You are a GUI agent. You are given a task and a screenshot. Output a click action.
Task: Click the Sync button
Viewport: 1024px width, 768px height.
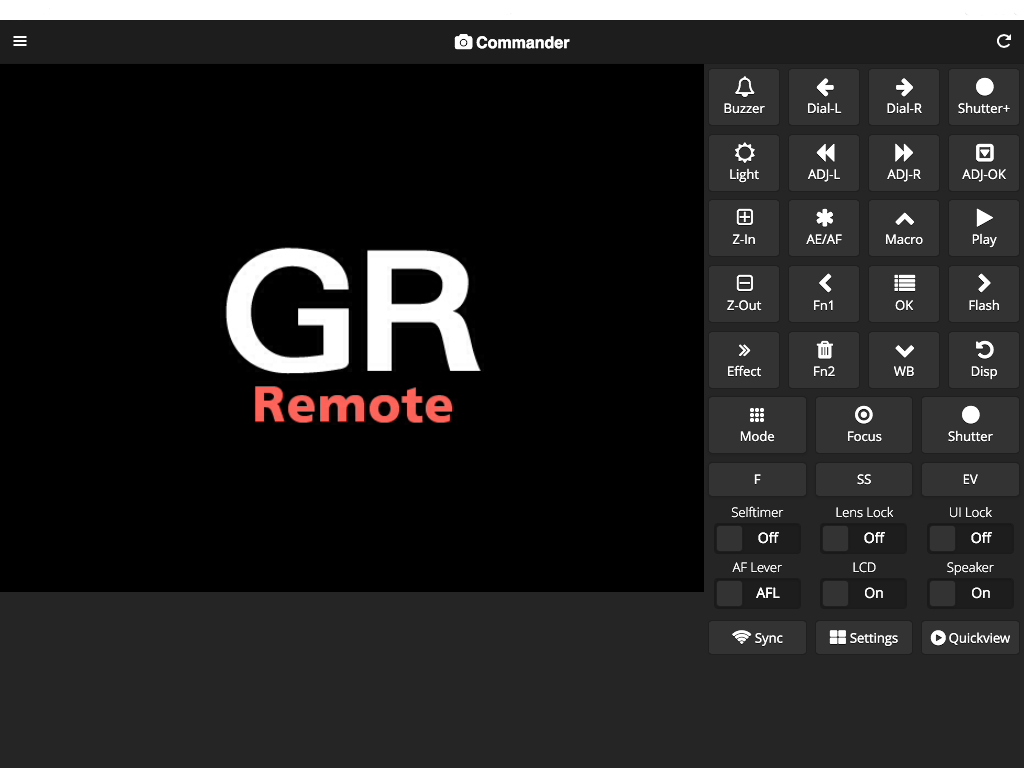(x=757, y=638)
